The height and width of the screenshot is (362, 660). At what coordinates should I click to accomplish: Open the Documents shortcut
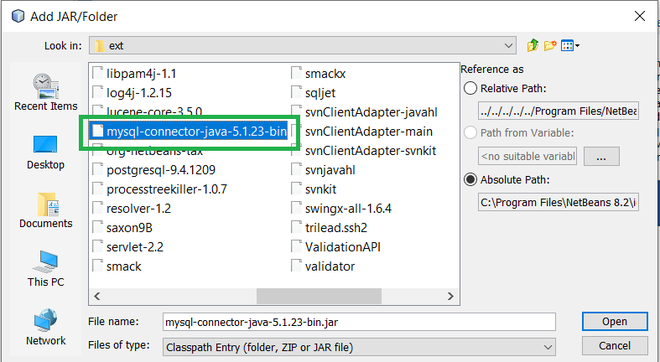click(46, 210)
